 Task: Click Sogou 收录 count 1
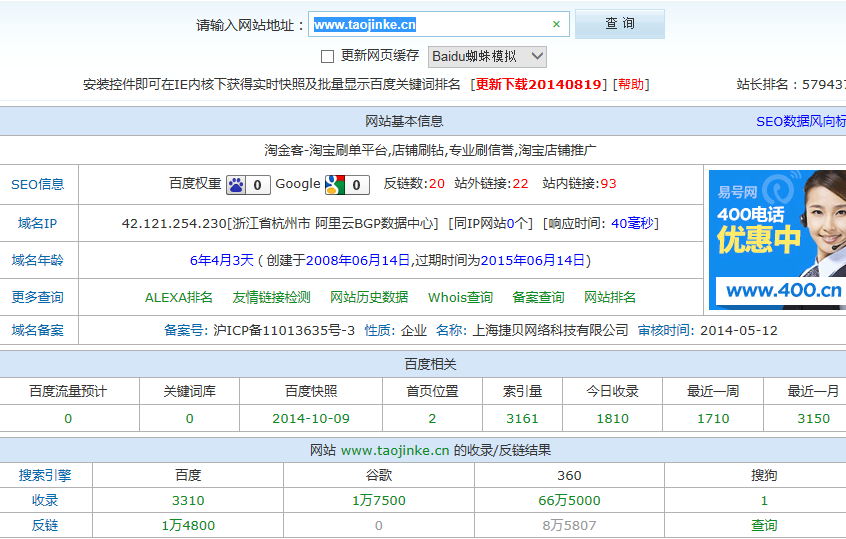764,501
